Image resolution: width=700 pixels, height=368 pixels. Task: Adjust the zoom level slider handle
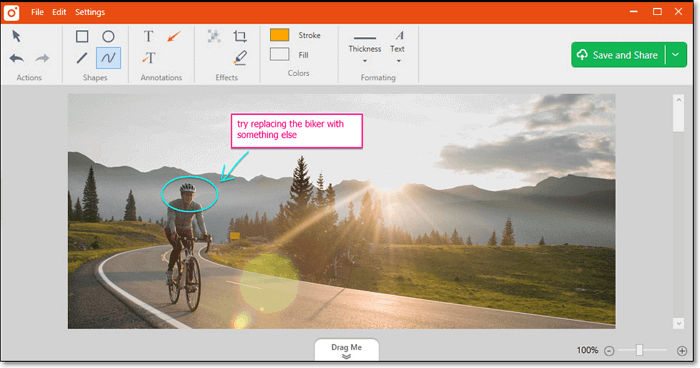pos(639,350)
